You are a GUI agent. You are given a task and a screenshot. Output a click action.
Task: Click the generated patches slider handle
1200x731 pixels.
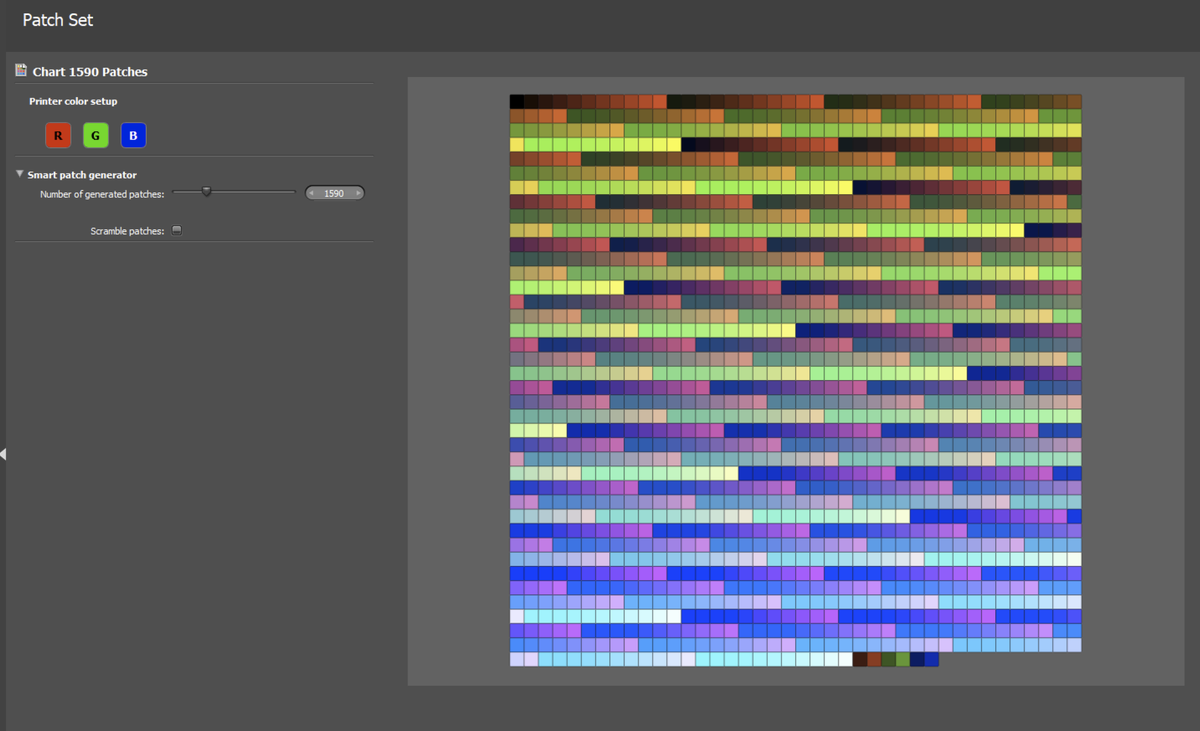point(207,192)
